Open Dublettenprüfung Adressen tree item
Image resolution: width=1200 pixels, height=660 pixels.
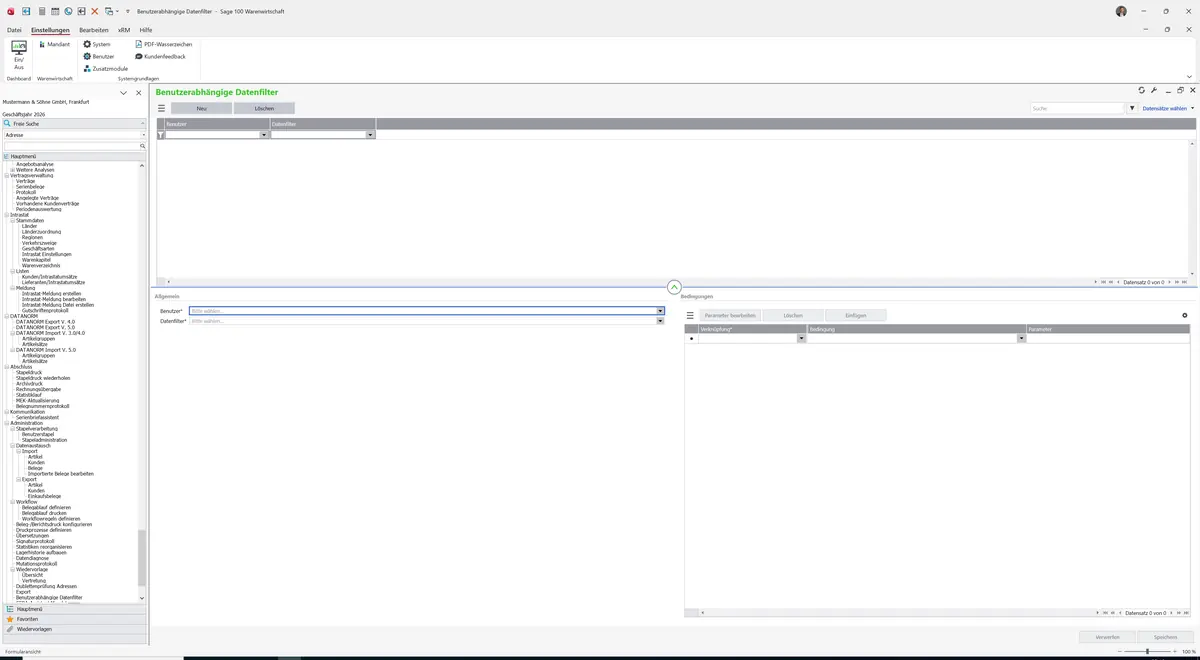(x=46, y=586)
